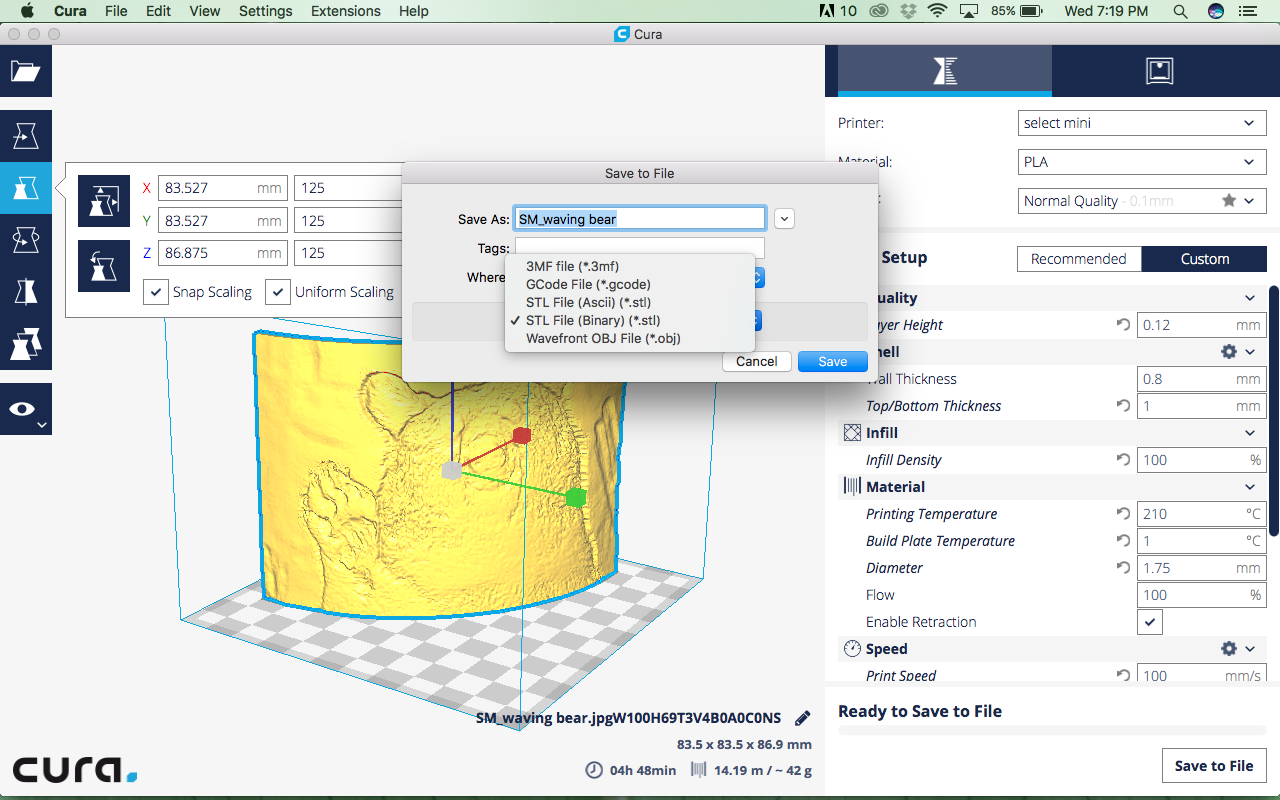
Task: Open the view mode eye icon
Action: [x=25, y=409]
